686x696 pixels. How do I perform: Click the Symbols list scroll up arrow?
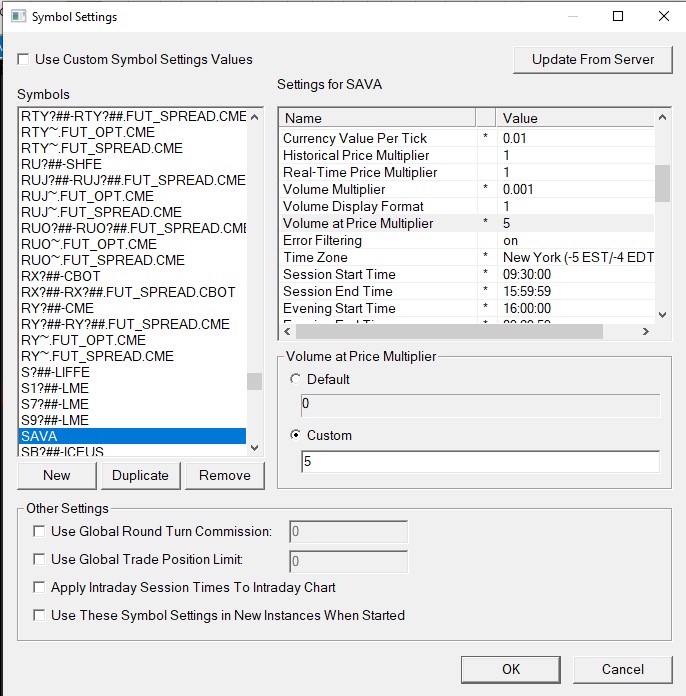tap(254, 117)
